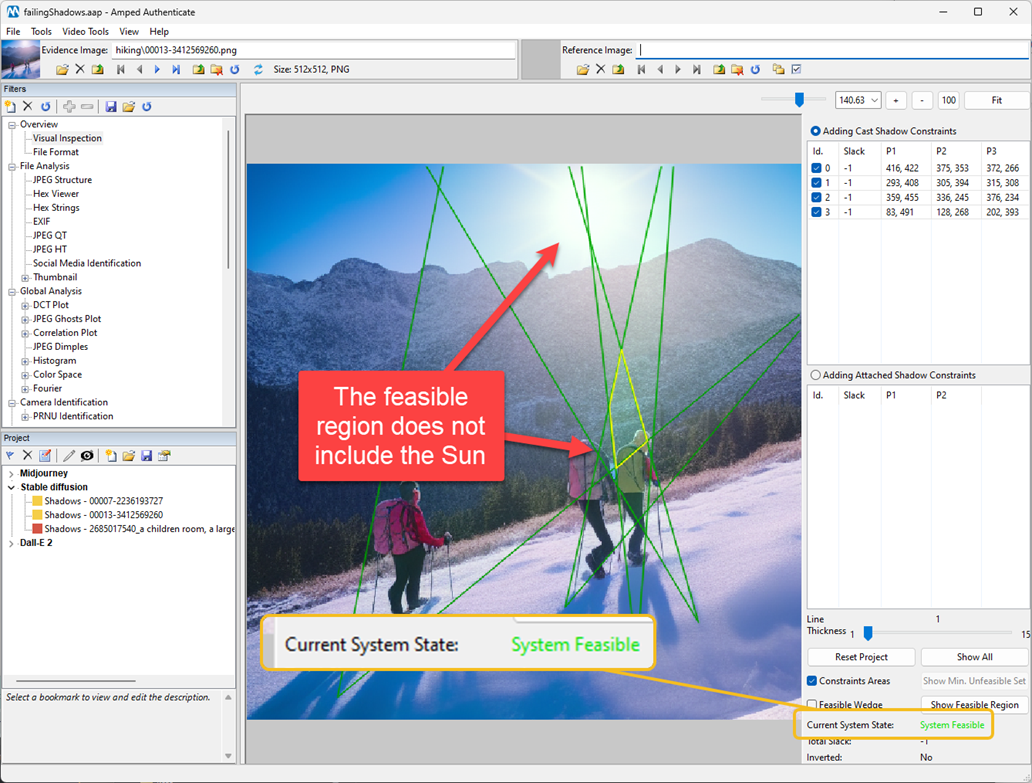Screen dimensions: 1032x783
Task: Select the Visual Inspection filter in the tree
Action: (x=67, y=138)
